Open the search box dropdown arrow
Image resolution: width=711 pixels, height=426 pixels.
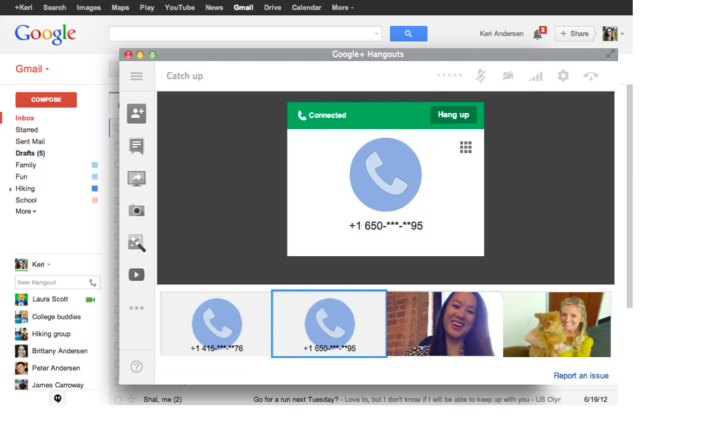[x=376, y=34]
